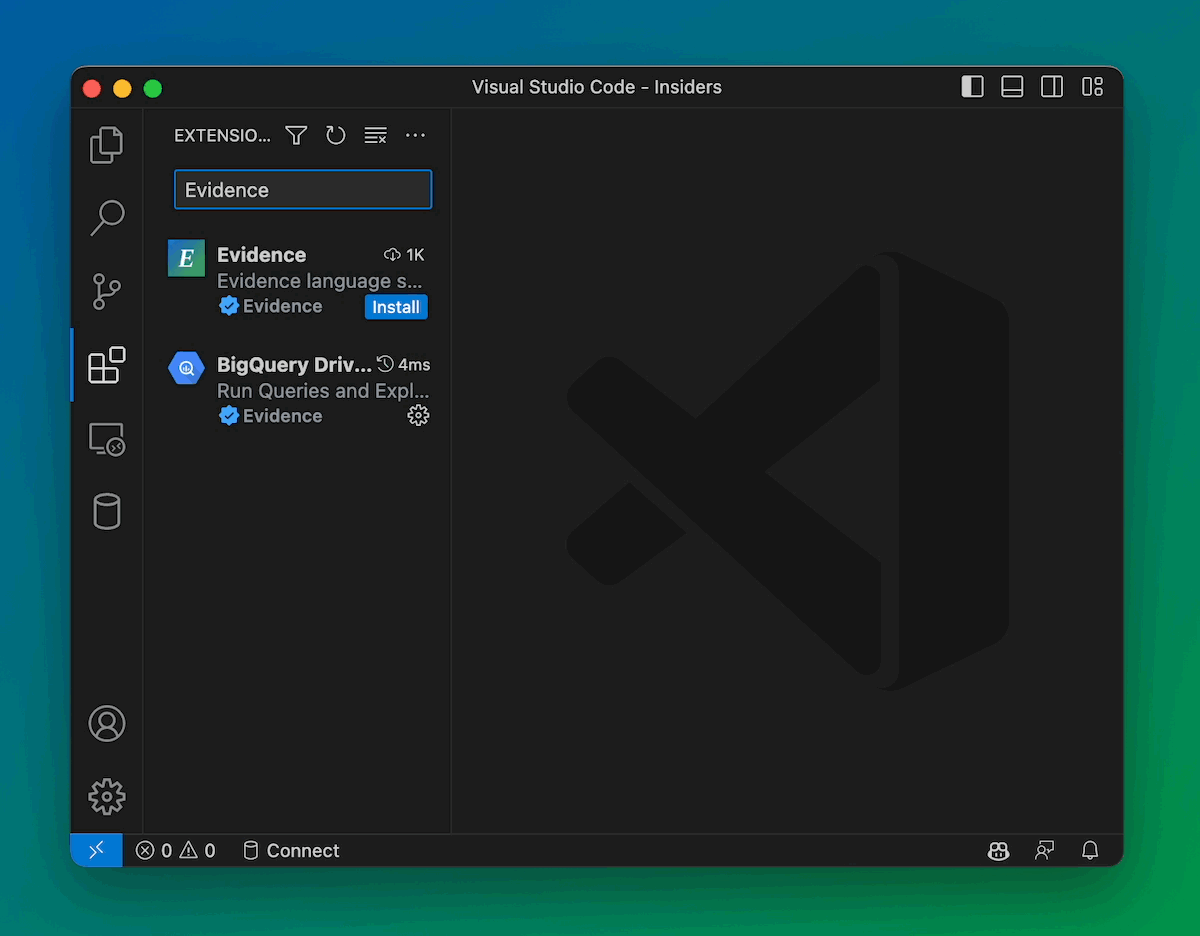Click the 'Run Queries and Expl...' description
The image size is (1200, 936).
[x=323, y=391]
